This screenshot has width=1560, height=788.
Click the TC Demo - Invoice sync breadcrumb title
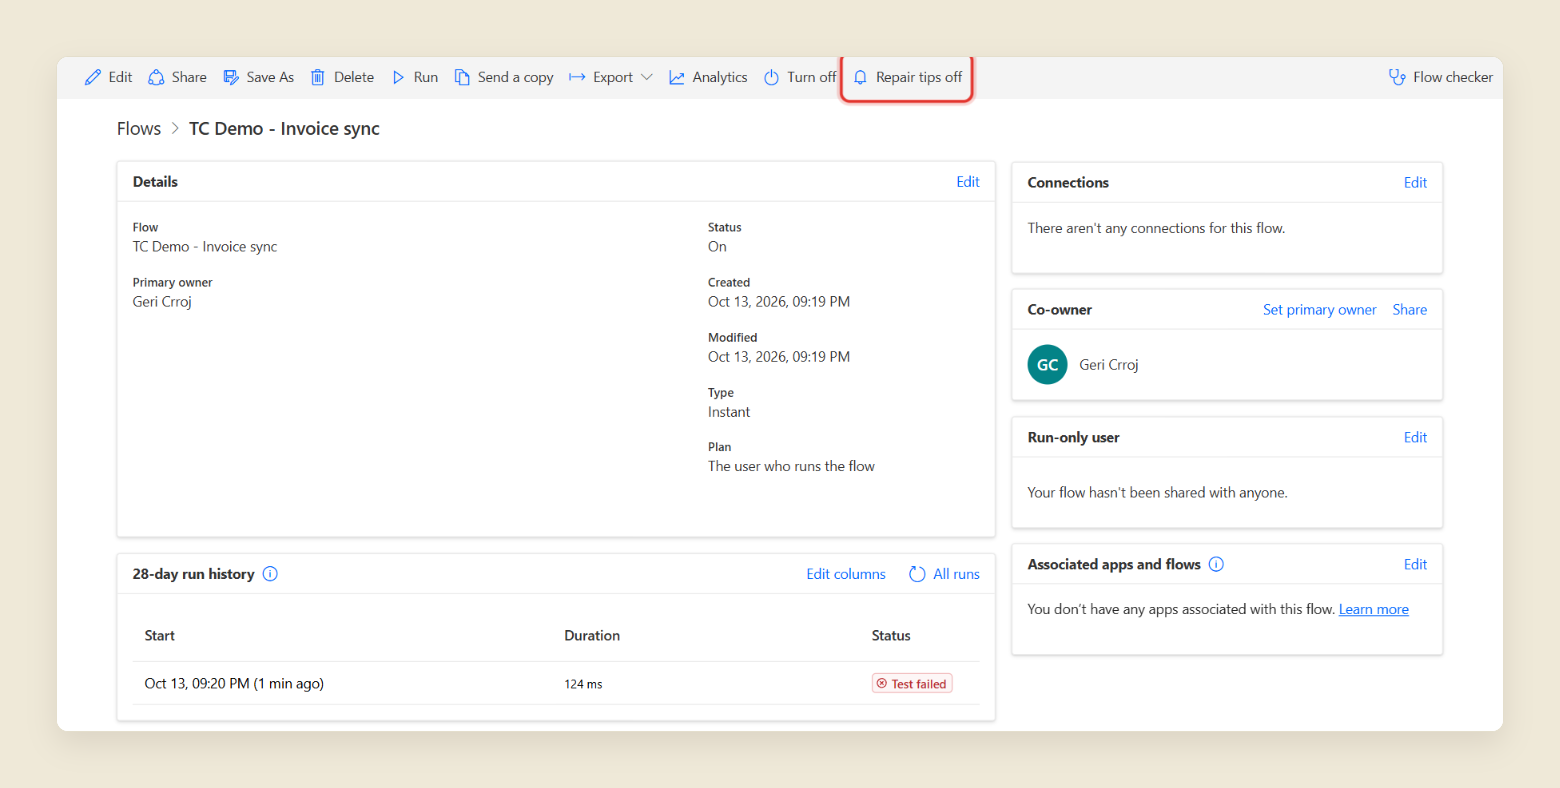click(x=284, y=128)
